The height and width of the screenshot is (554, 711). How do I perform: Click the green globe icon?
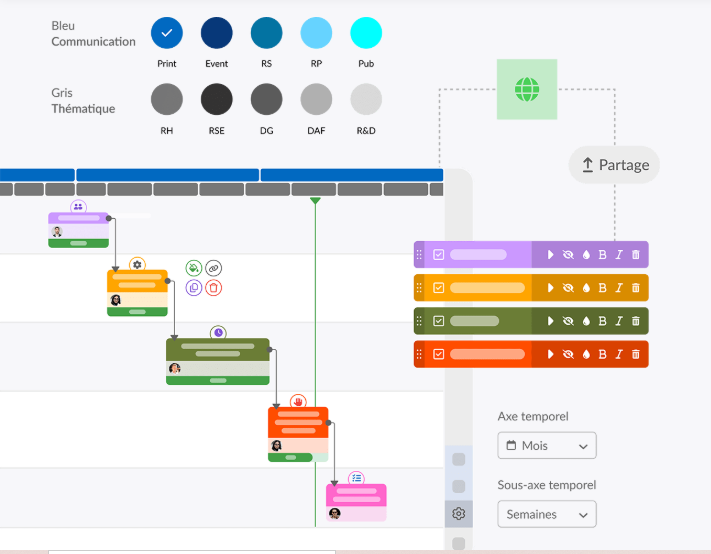(x=526, y=90)
